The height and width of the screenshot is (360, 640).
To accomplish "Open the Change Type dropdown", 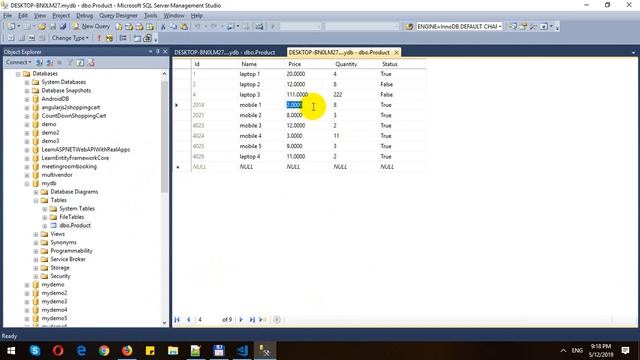I will [70, 38].
